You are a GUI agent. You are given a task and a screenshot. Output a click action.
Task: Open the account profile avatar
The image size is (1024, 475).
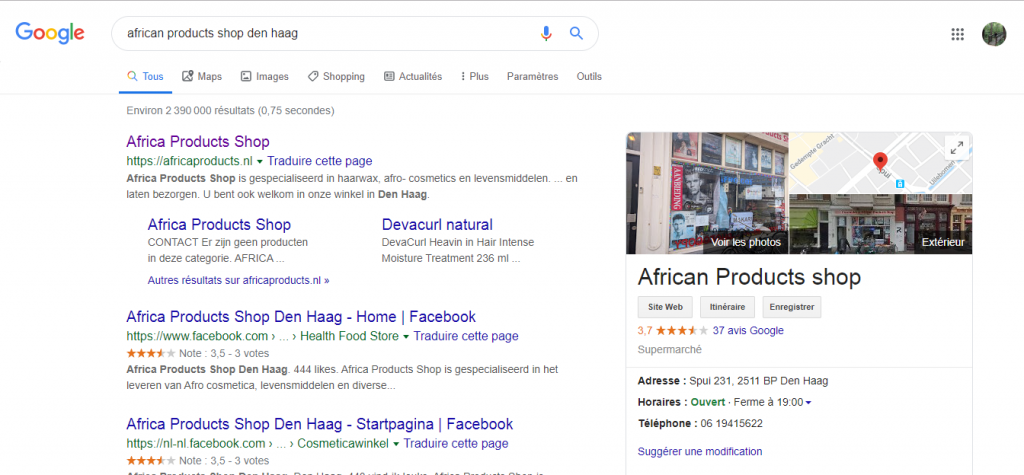(994, 34)
